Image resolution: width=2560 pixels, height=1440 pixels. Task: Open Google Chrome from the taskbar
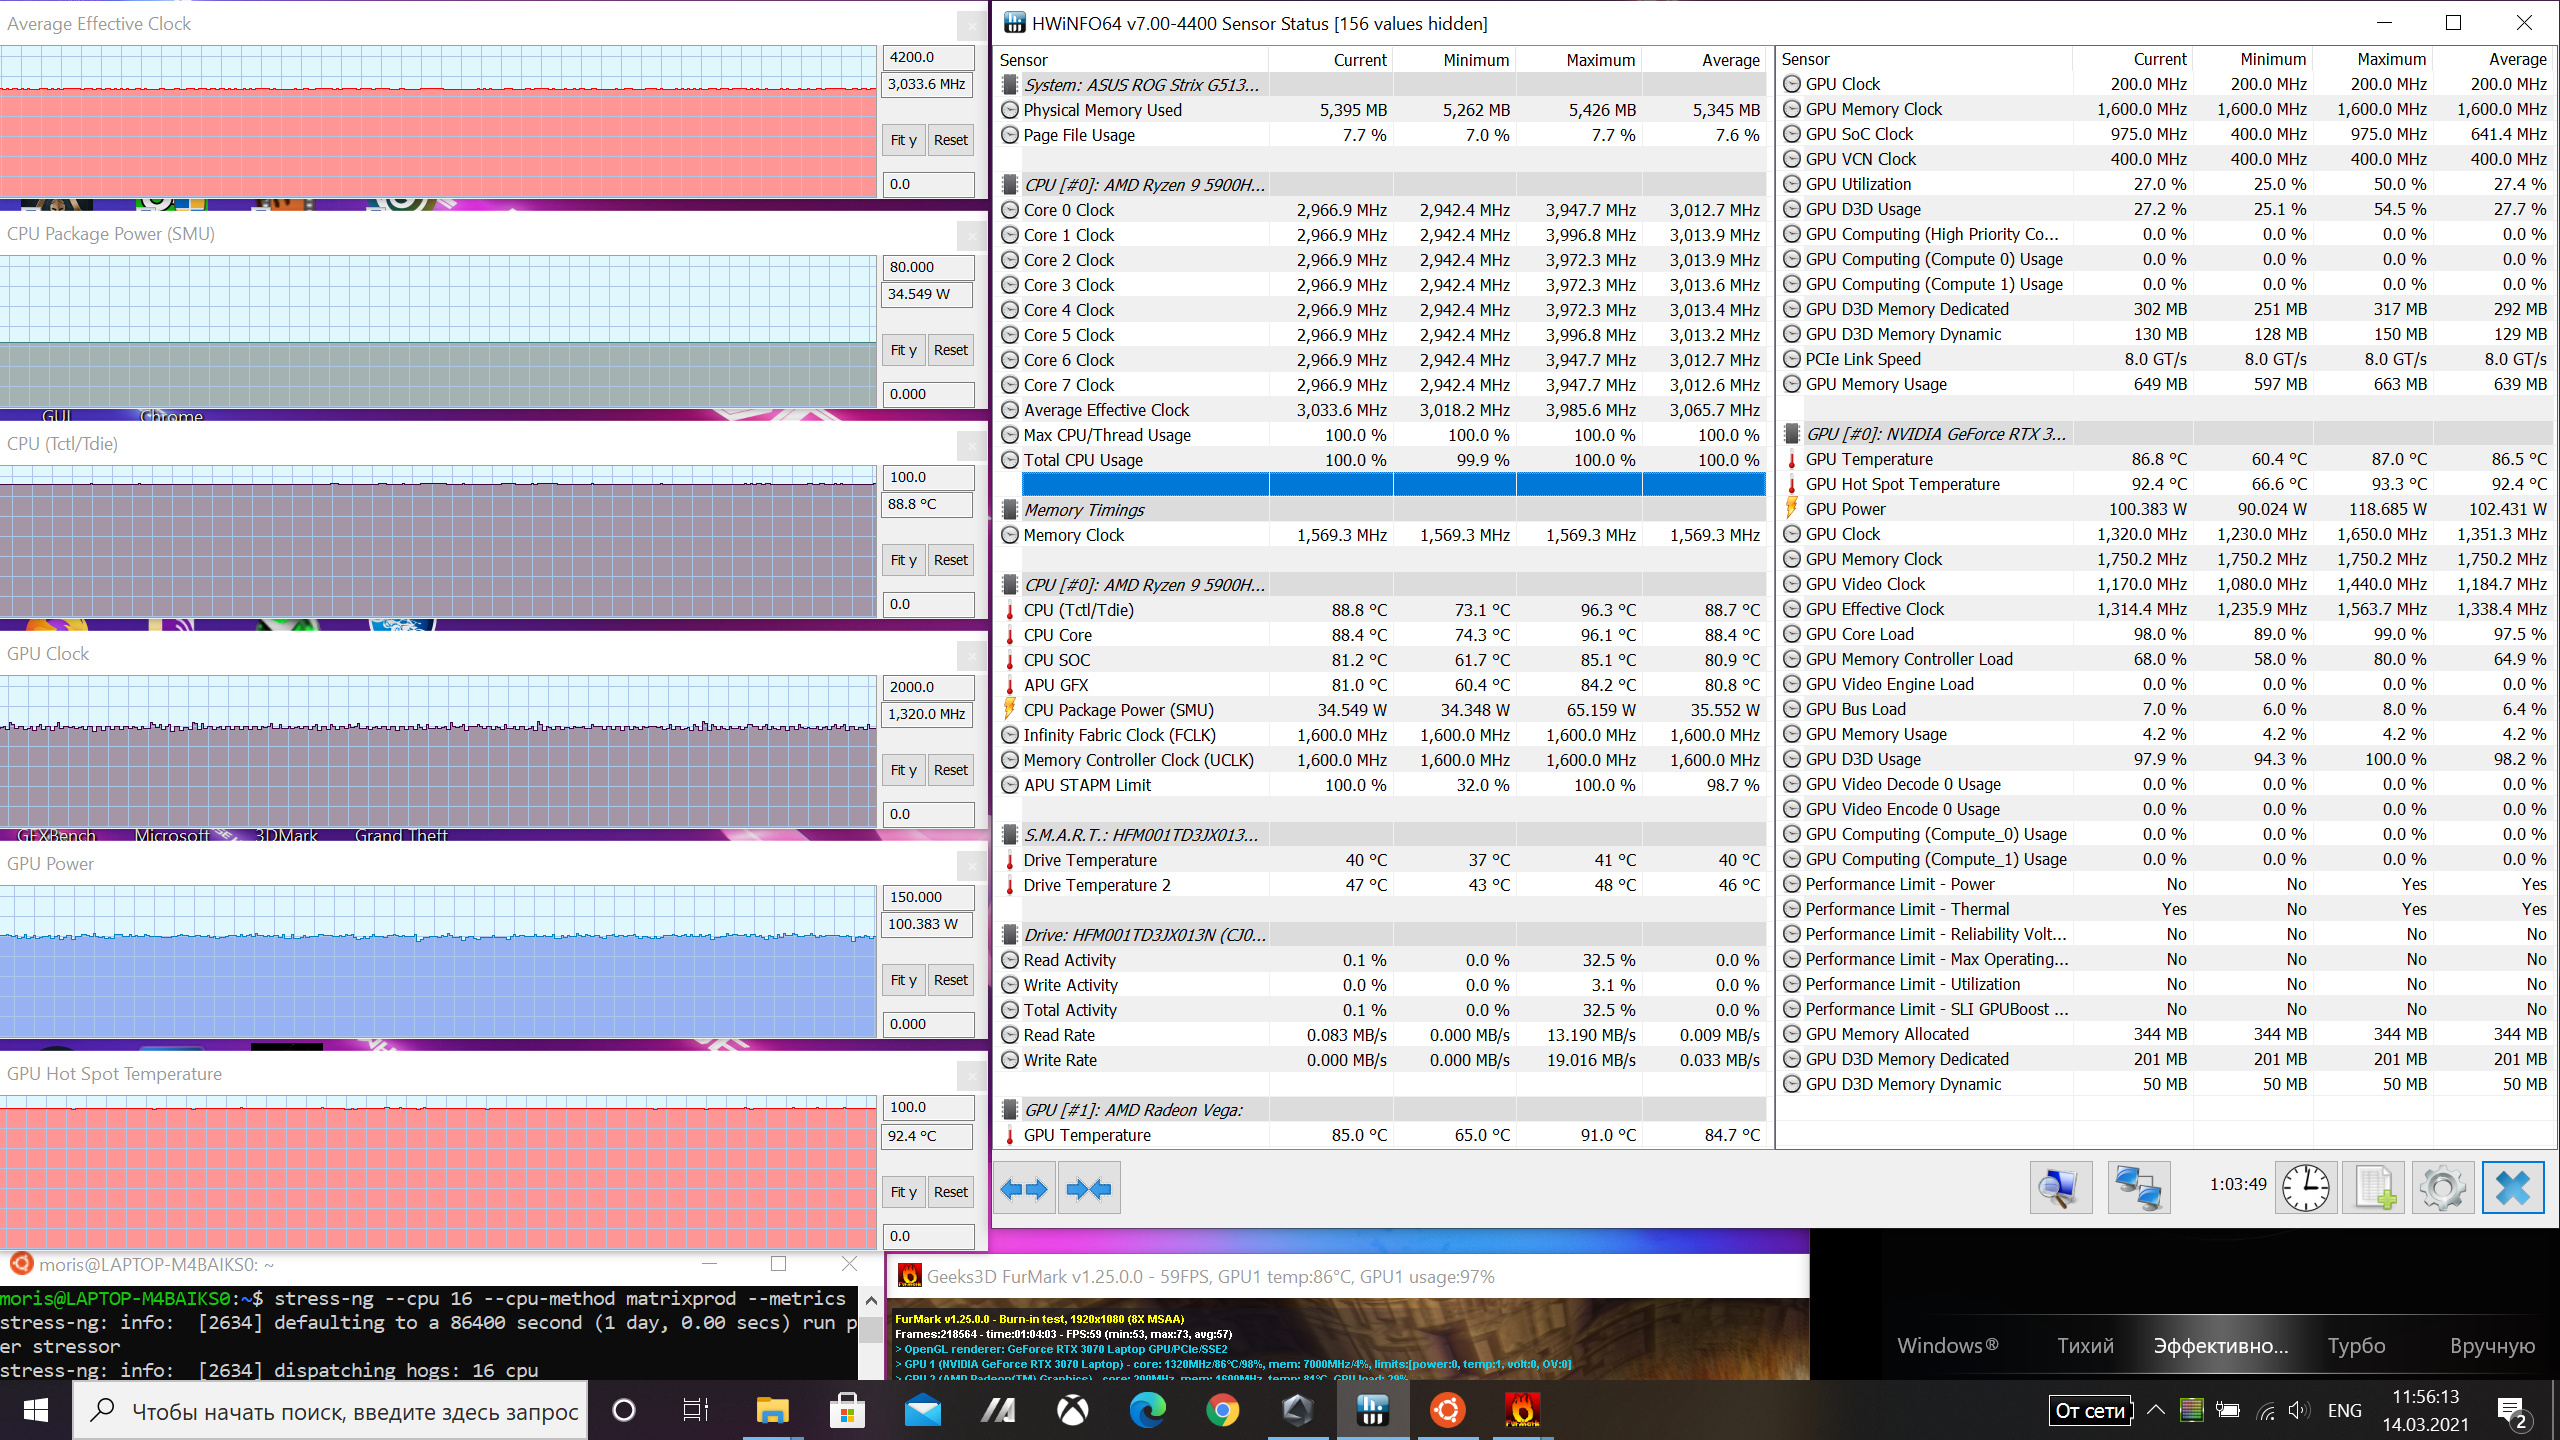1222,1411
